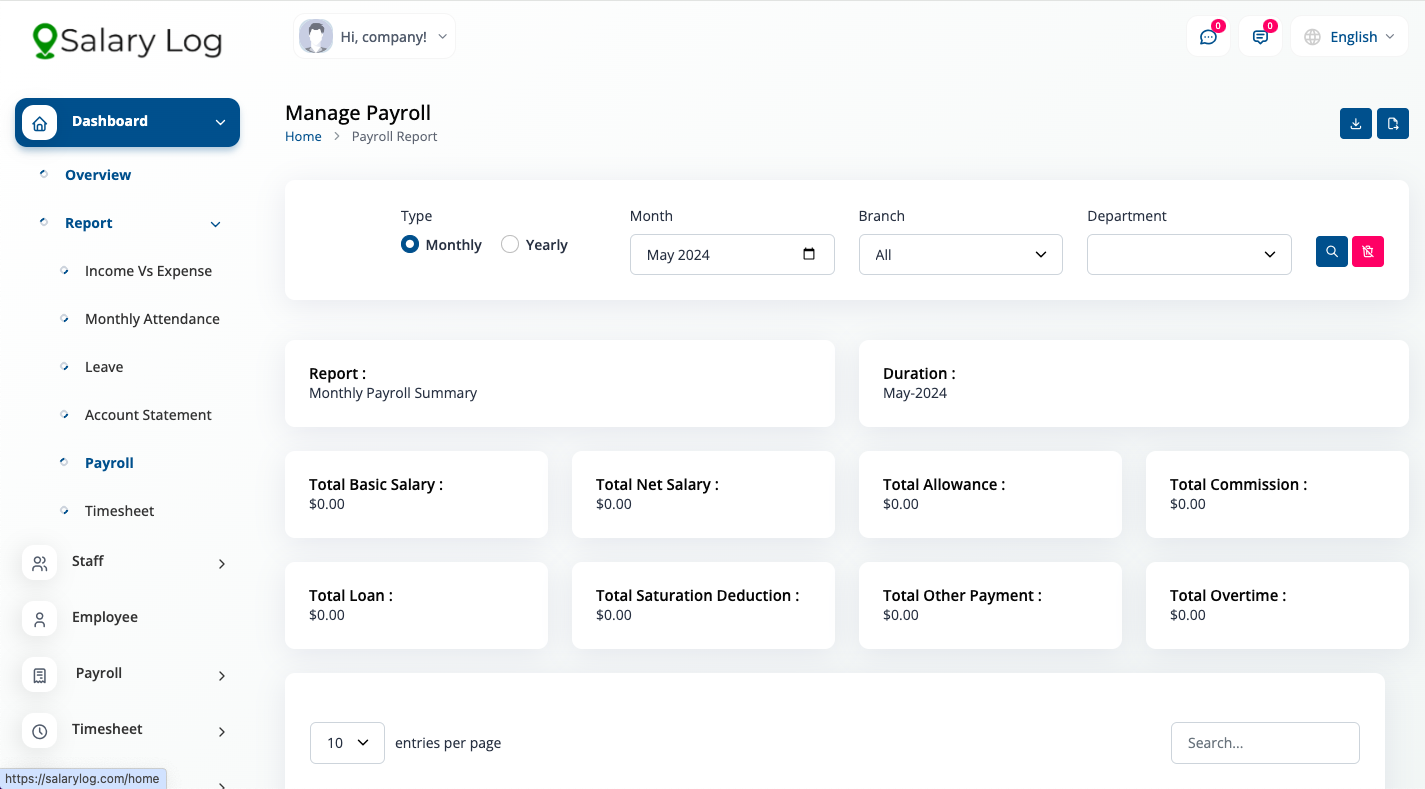Change the entries per page dropdown
This screenshot has width=1425, height=789.
[x=347, y=743]
